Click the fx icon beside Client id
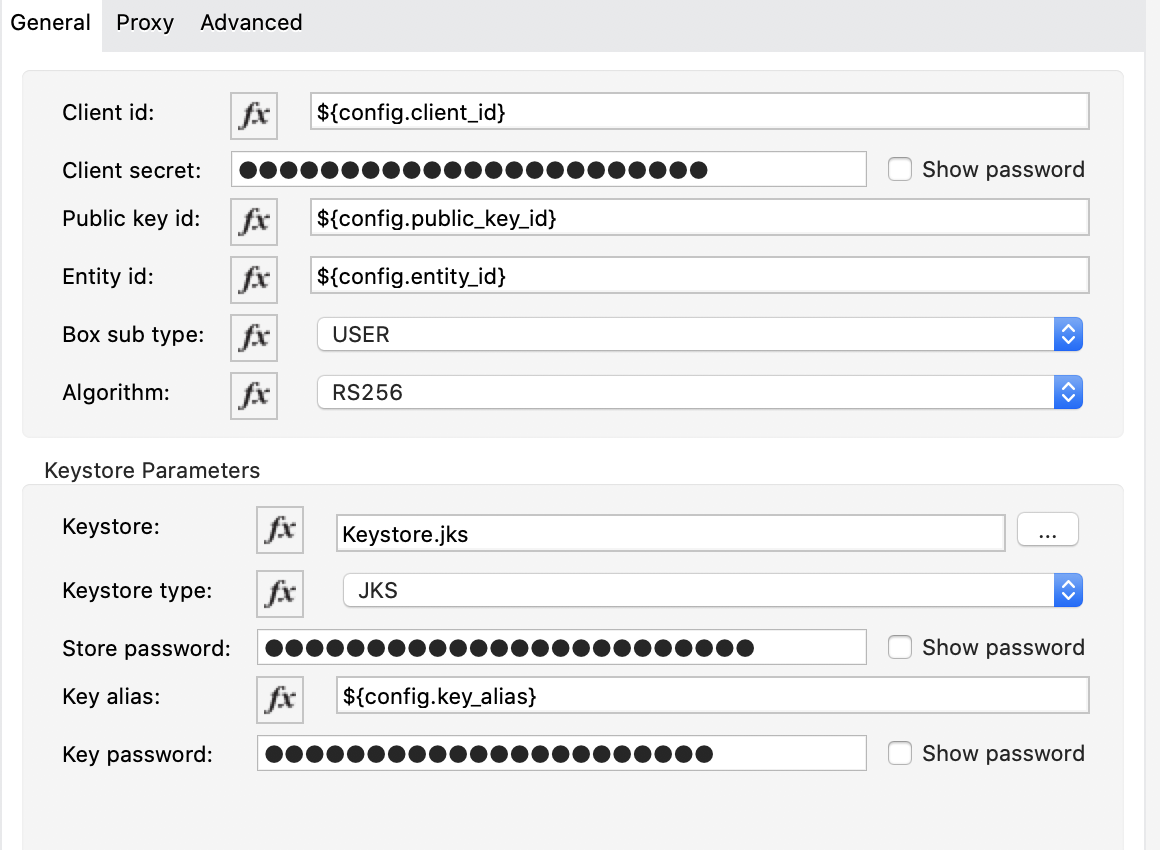 [254, 113]
